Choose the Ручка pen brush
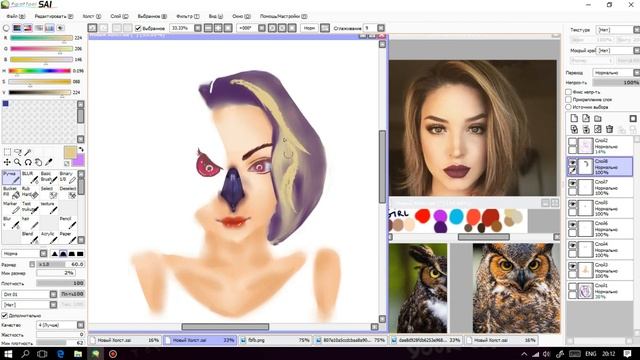The height and width of the screenshot is (360, 640). click(x=11, y=178)
